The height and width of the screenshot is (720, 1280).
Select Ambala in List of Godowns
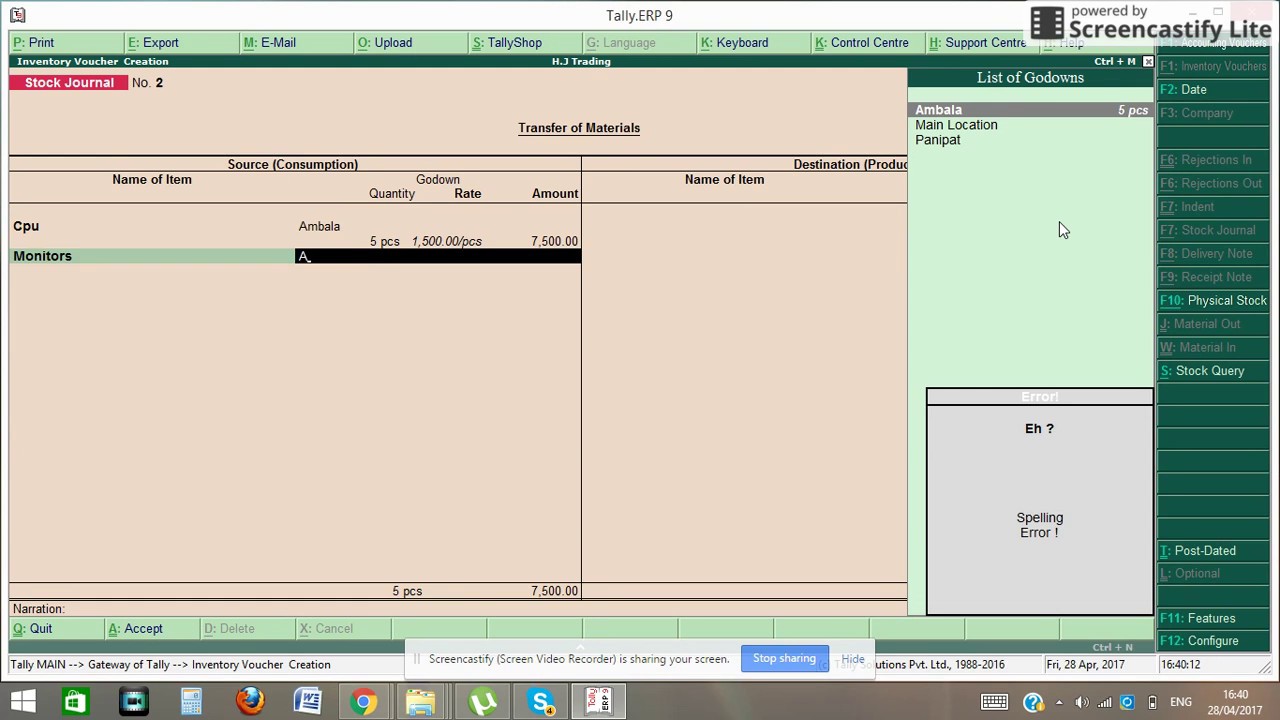(1031, 110)
